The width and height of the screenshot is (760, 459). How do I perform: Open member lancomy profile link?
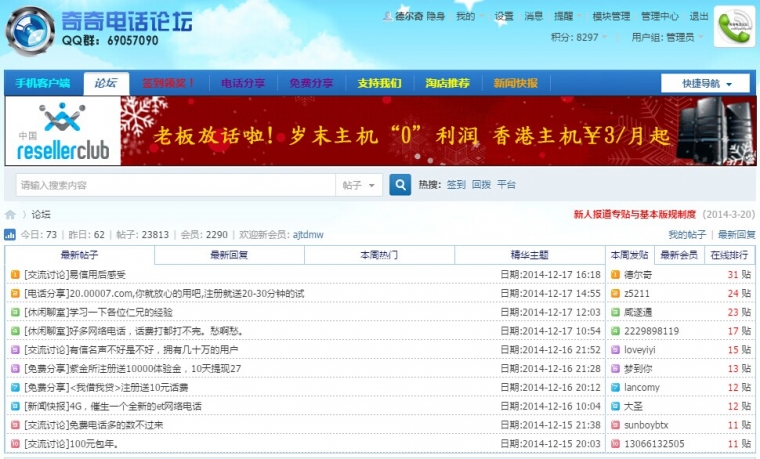[x=642, y=388]
